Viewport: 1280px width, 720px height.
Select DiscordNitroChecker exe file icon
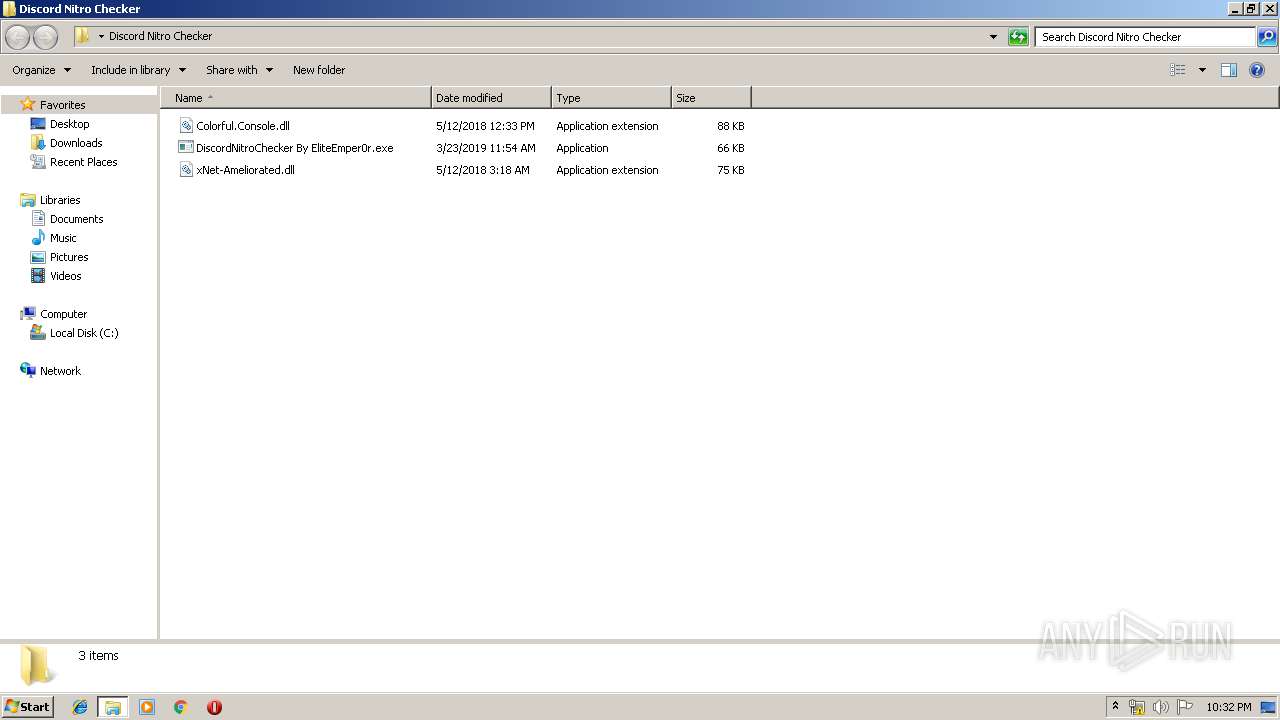pyautogui.click(x=186, y=148)
